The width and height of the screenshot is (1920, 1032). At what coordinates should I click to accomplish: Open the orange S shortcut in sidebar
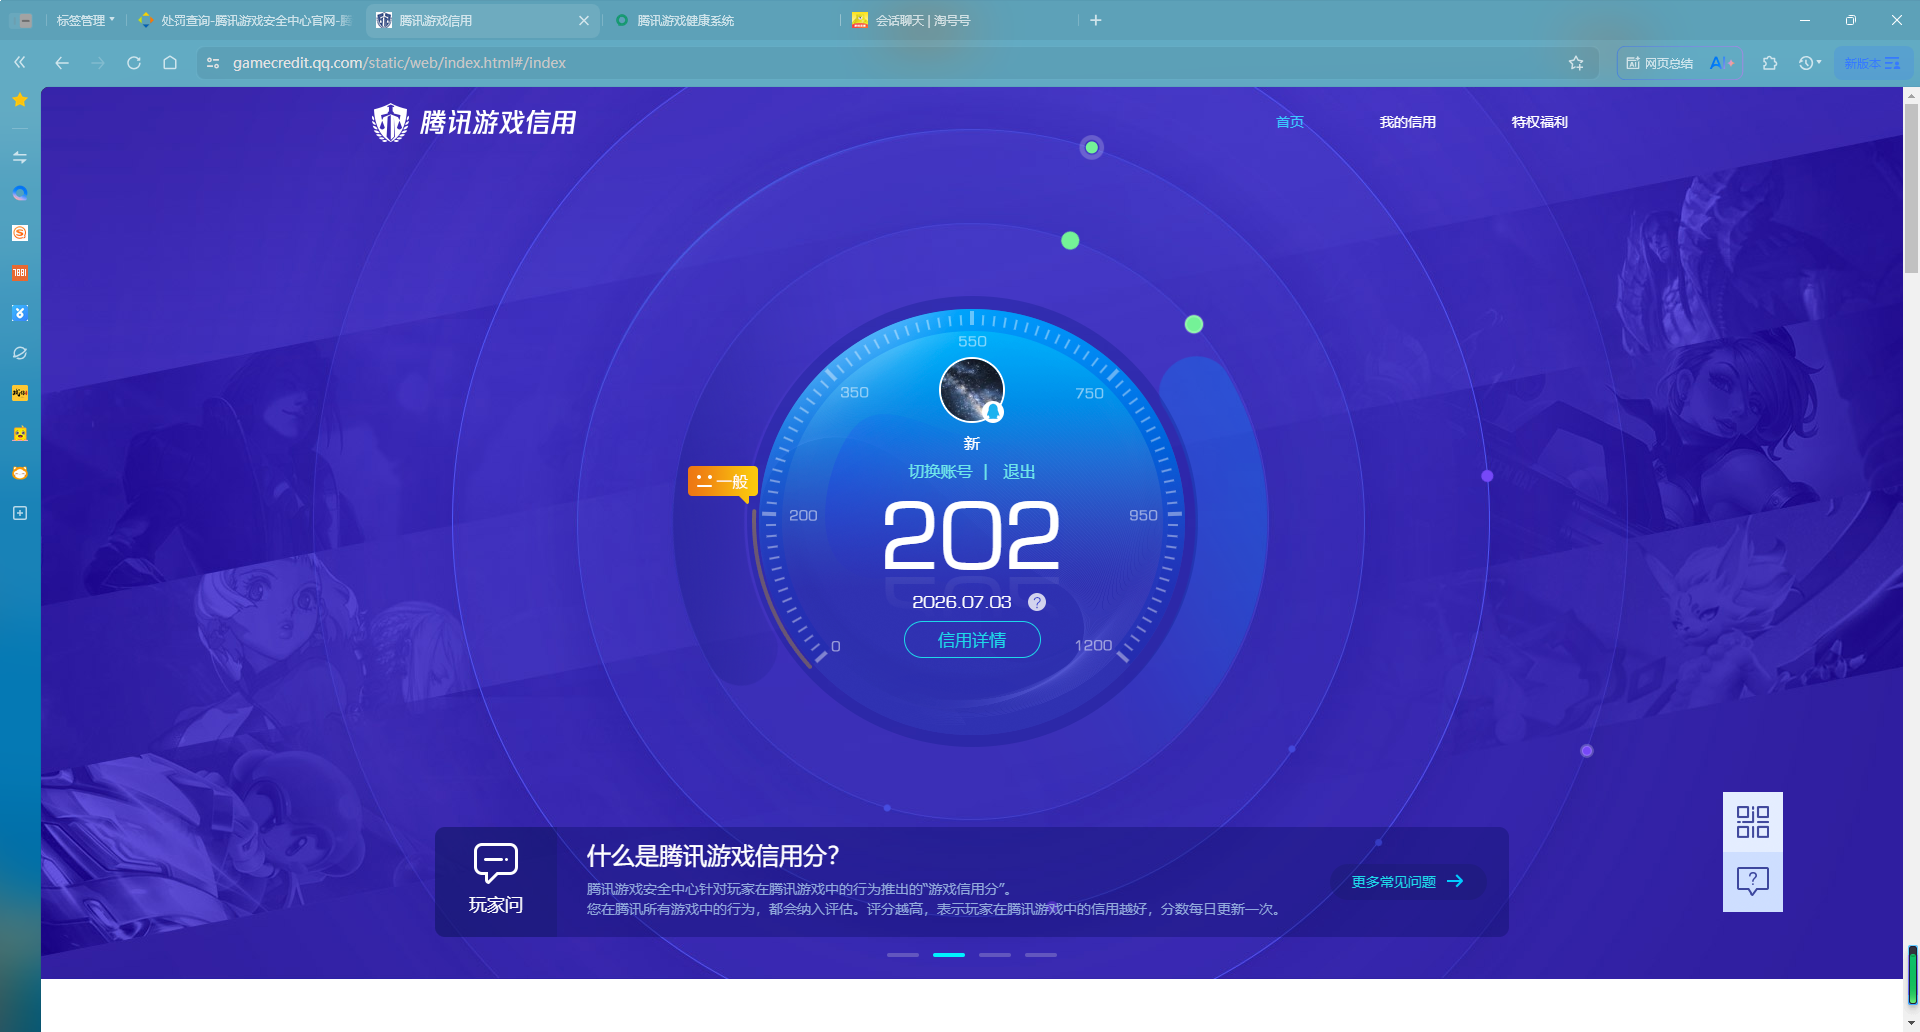point(20,233)
